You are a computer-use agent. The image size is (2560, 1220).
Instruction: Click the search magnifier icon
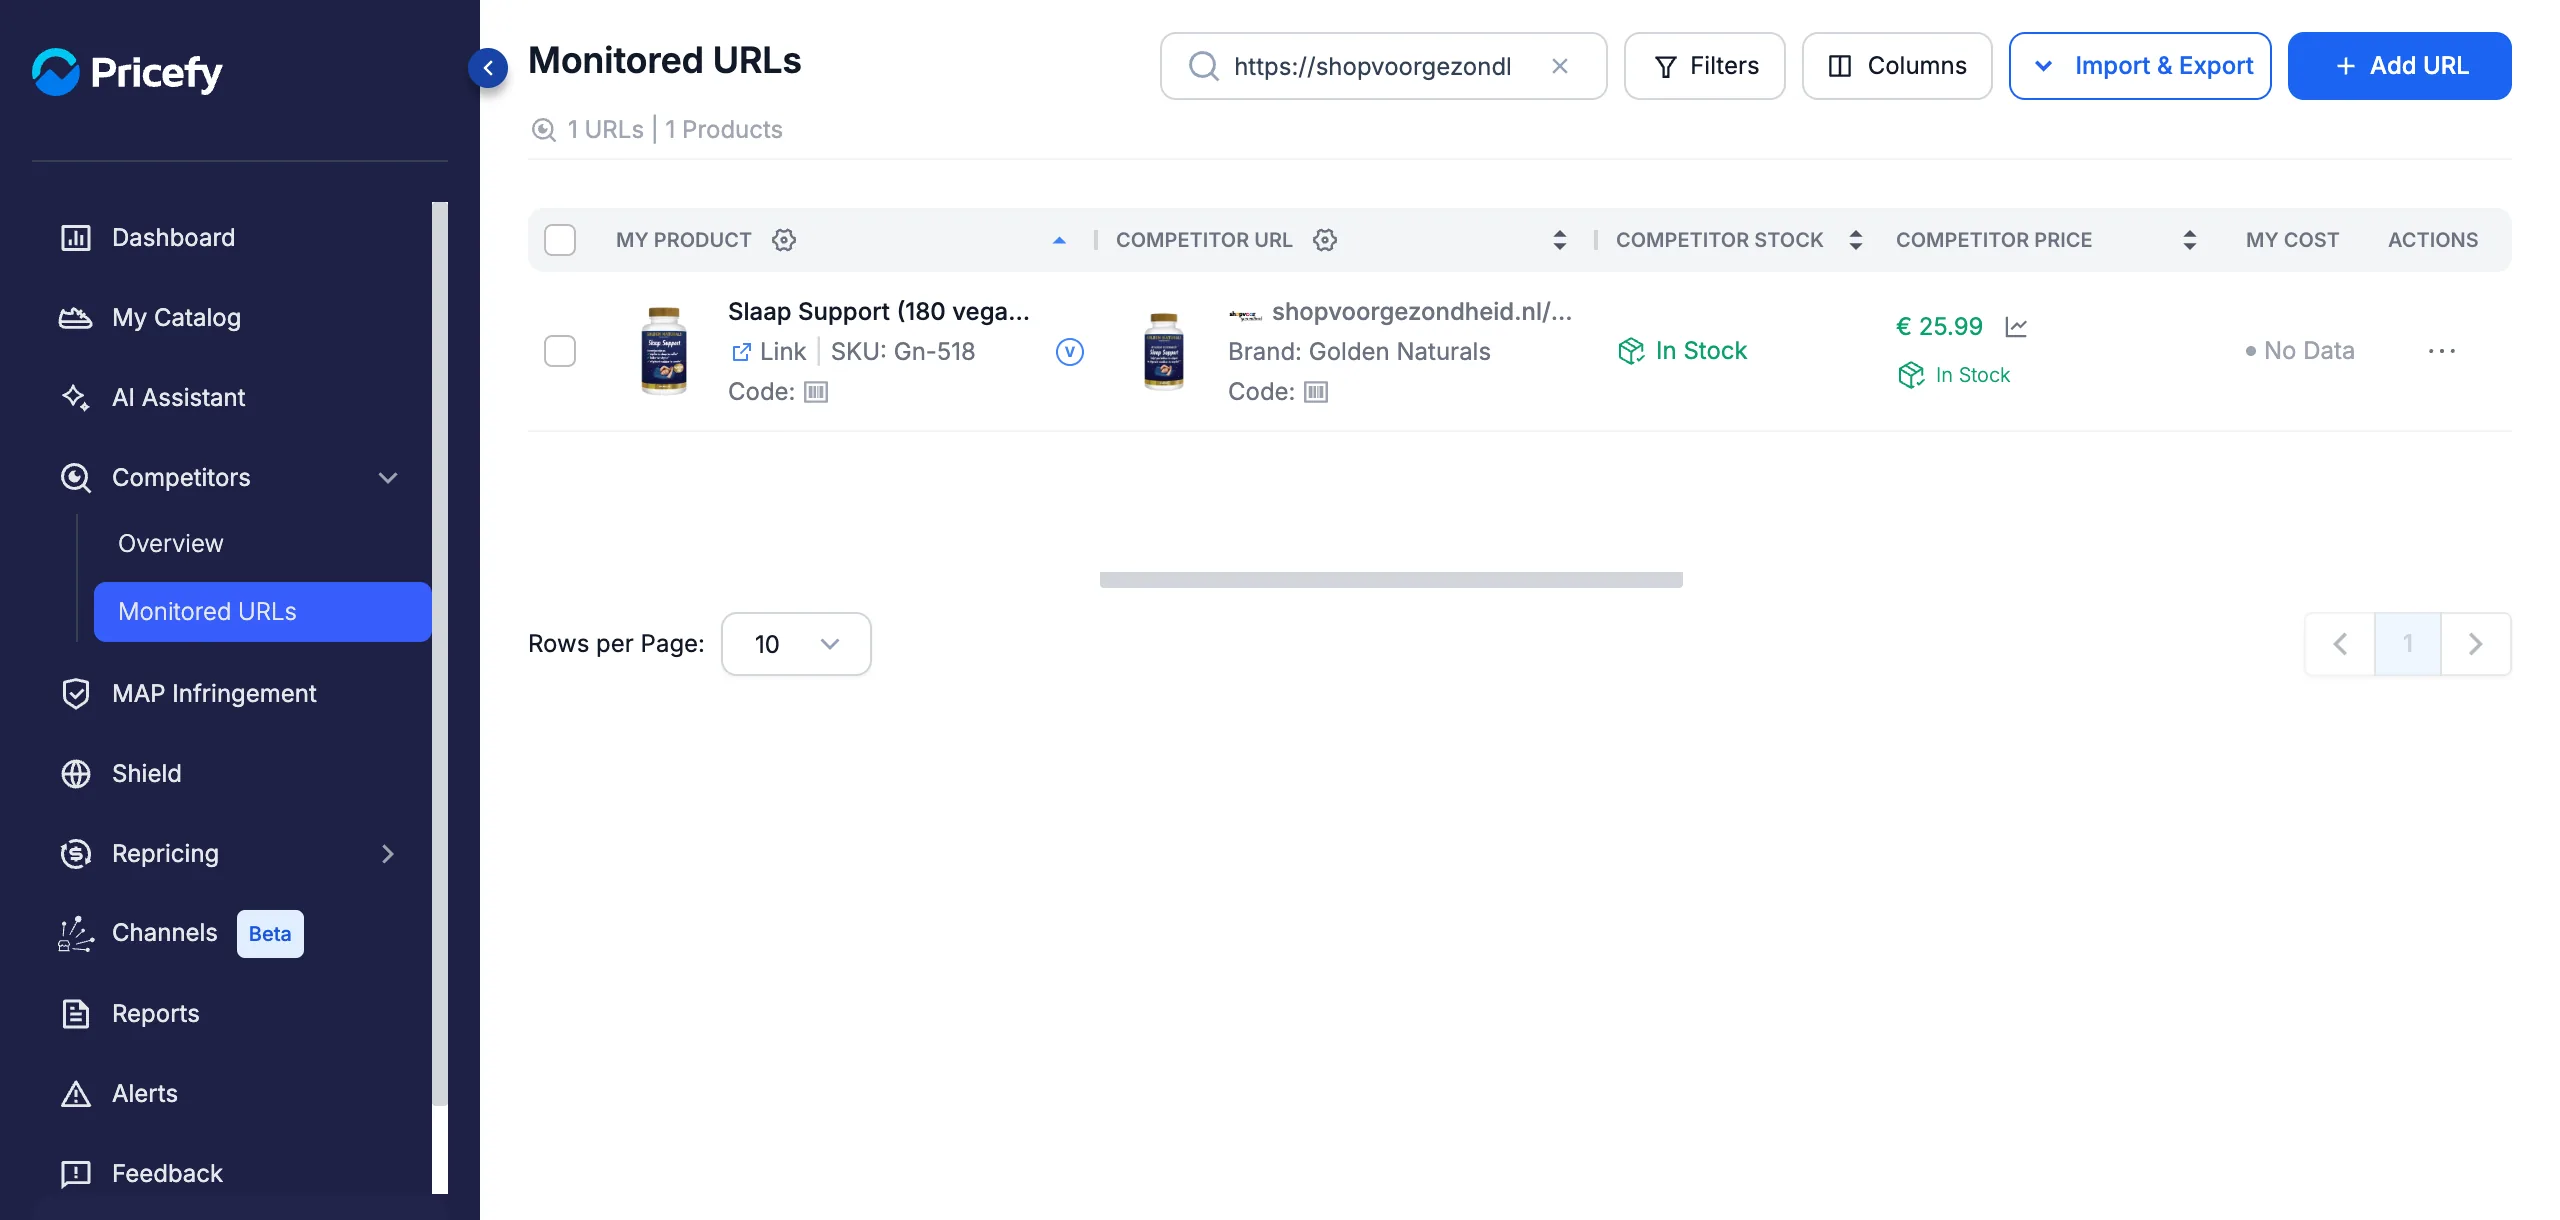coord(1203,66)
